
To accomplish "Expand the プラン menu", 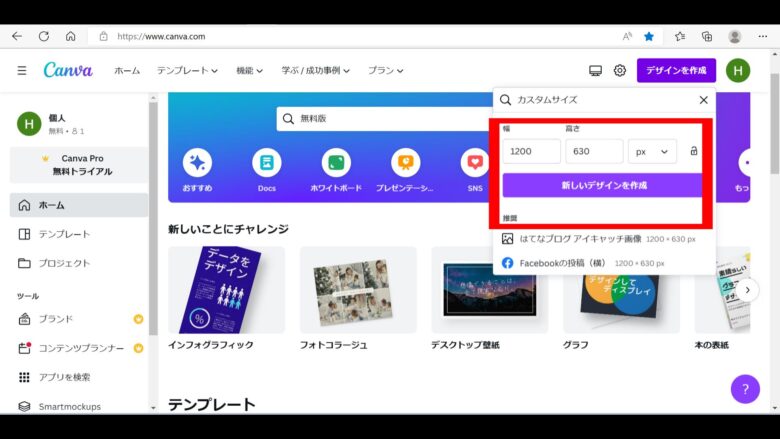I will coord(386,71).
